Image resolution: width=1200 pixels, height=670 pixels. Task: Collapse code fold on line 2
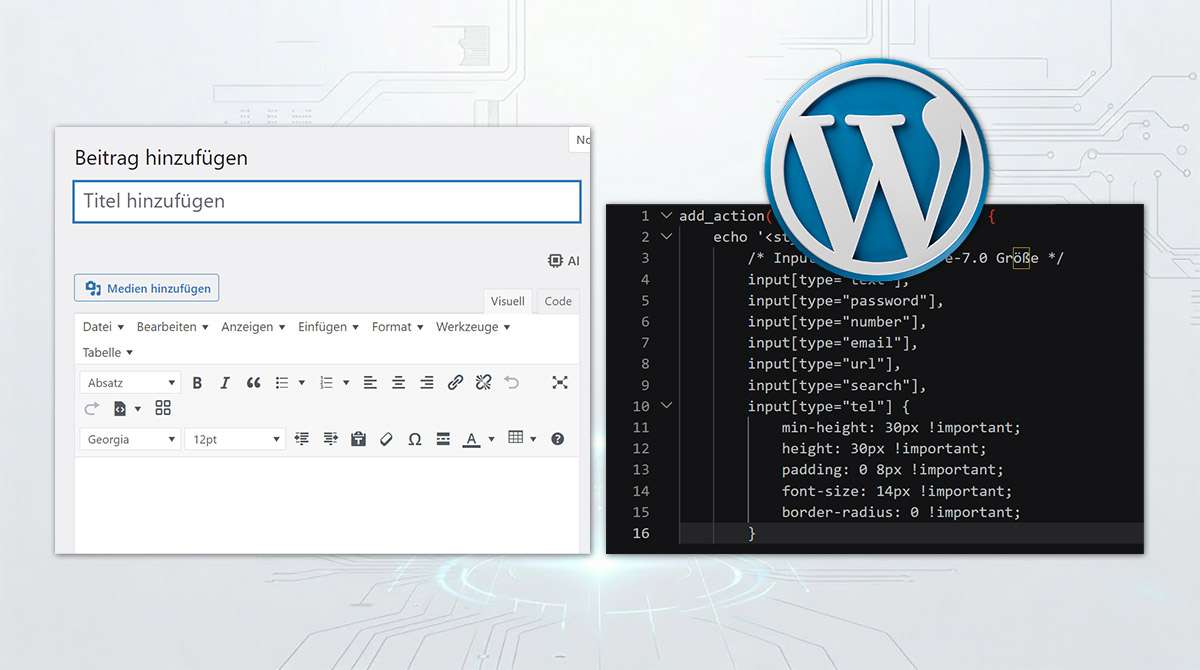pyautogui.click(x=667, y=237)
